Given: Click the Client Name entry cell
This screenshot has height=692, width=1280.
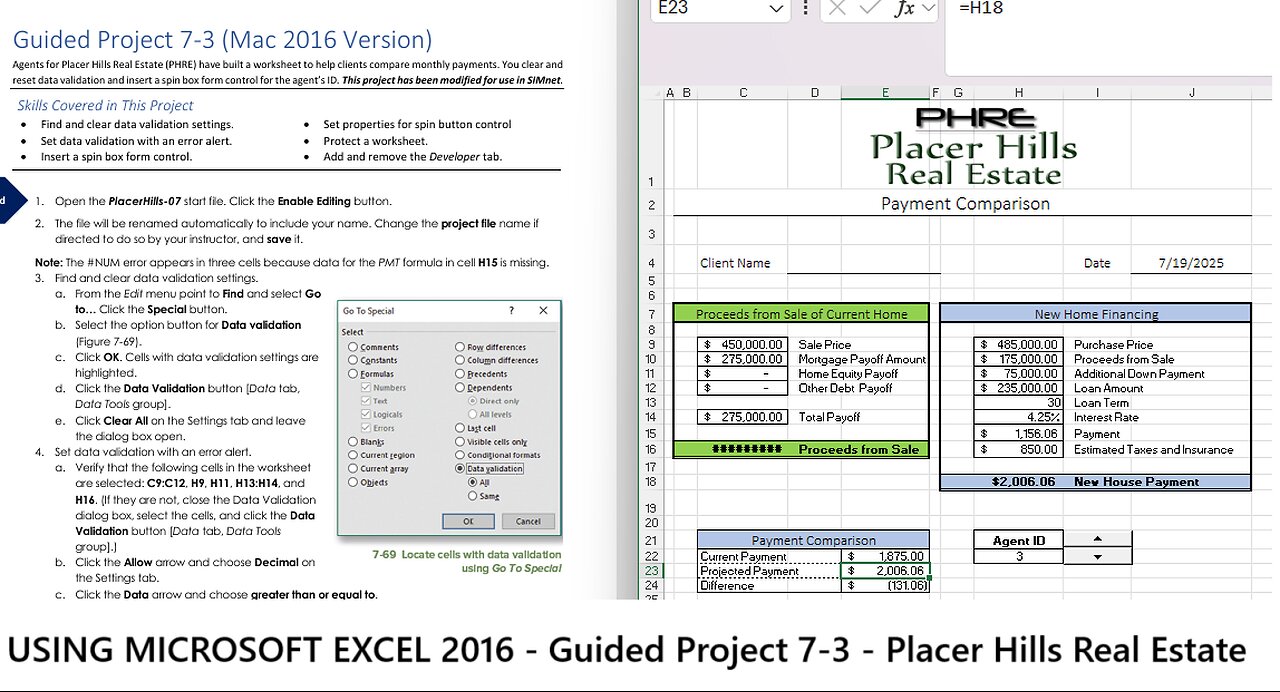Looking at the screenshot, I should click(863, 263).
